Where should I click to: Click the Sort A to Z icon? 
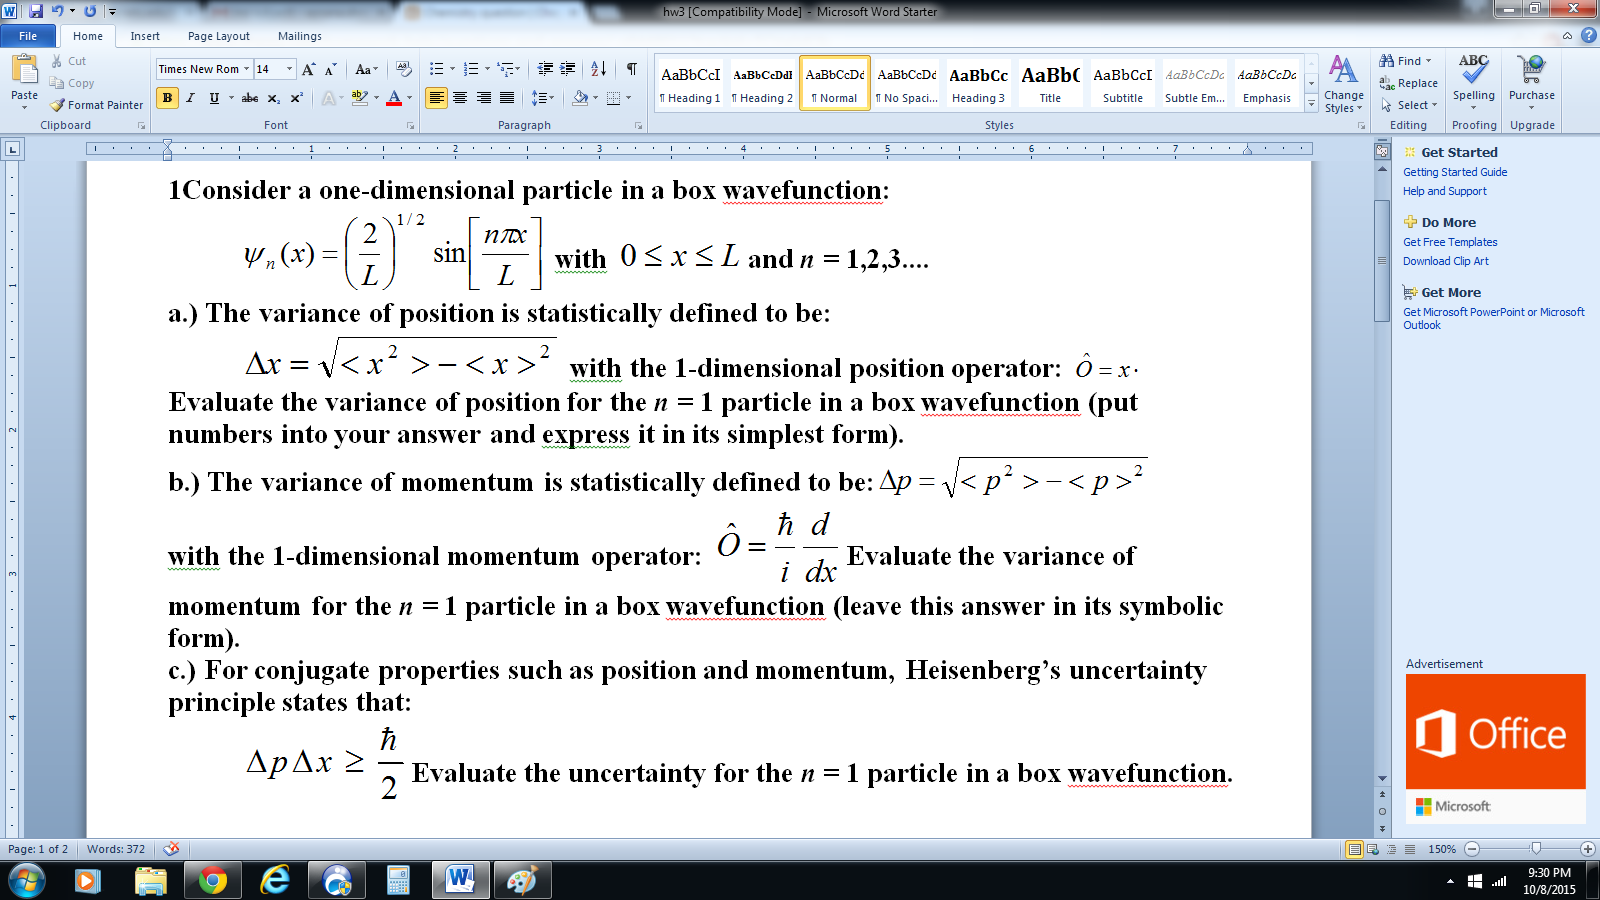[598, 69]
